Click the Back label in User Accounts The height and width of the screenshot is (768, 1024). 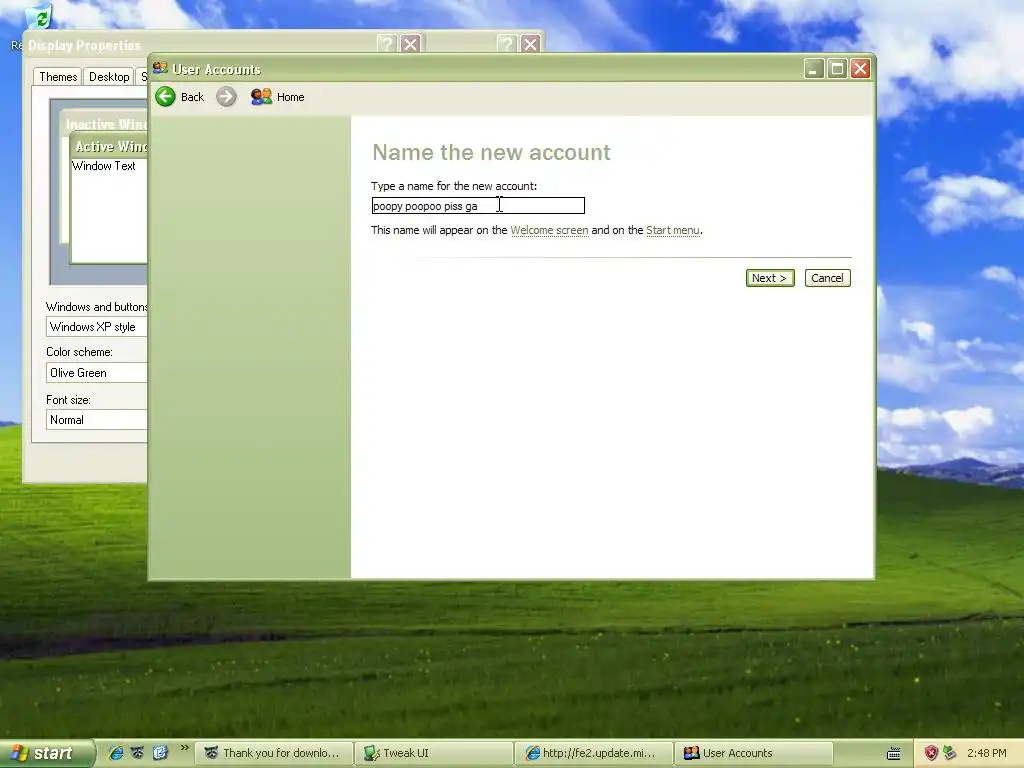pos(192,97)
